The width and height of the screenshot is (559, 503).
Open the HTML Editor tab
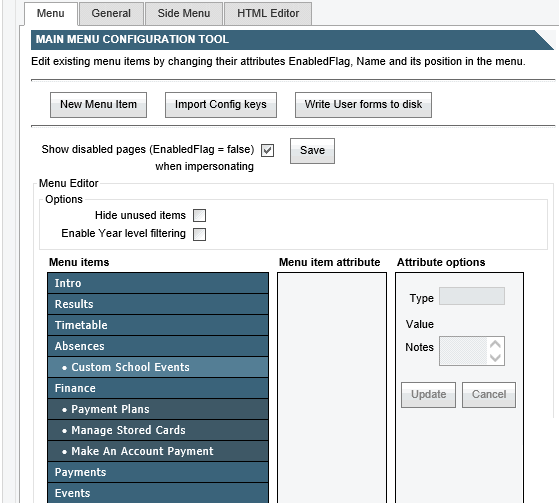[x=268, y=14]
